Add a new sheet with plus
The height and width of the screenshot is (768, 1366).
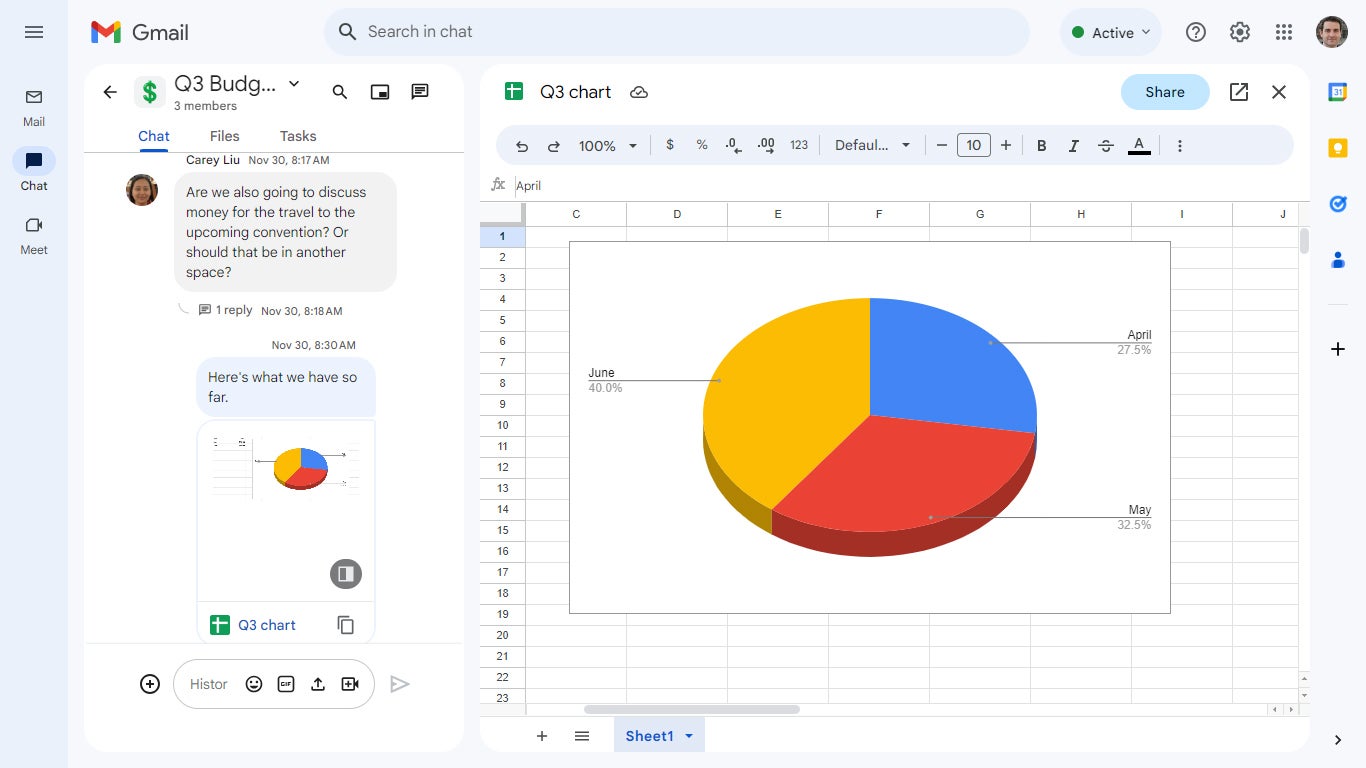point(542,736)
